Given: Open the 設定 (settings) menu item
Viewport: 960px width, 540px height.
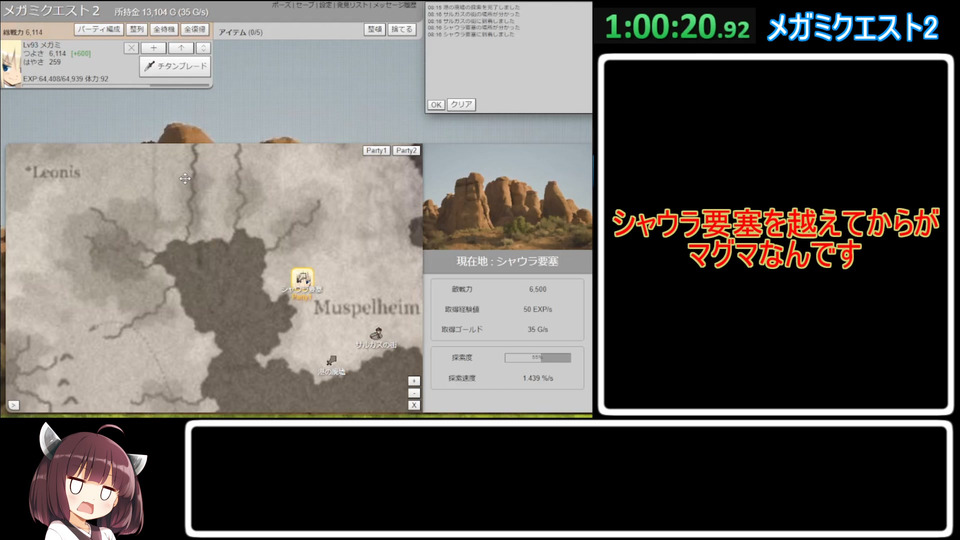Looking at the screenshot, I should pyautogui.click(x=326, y=5).
